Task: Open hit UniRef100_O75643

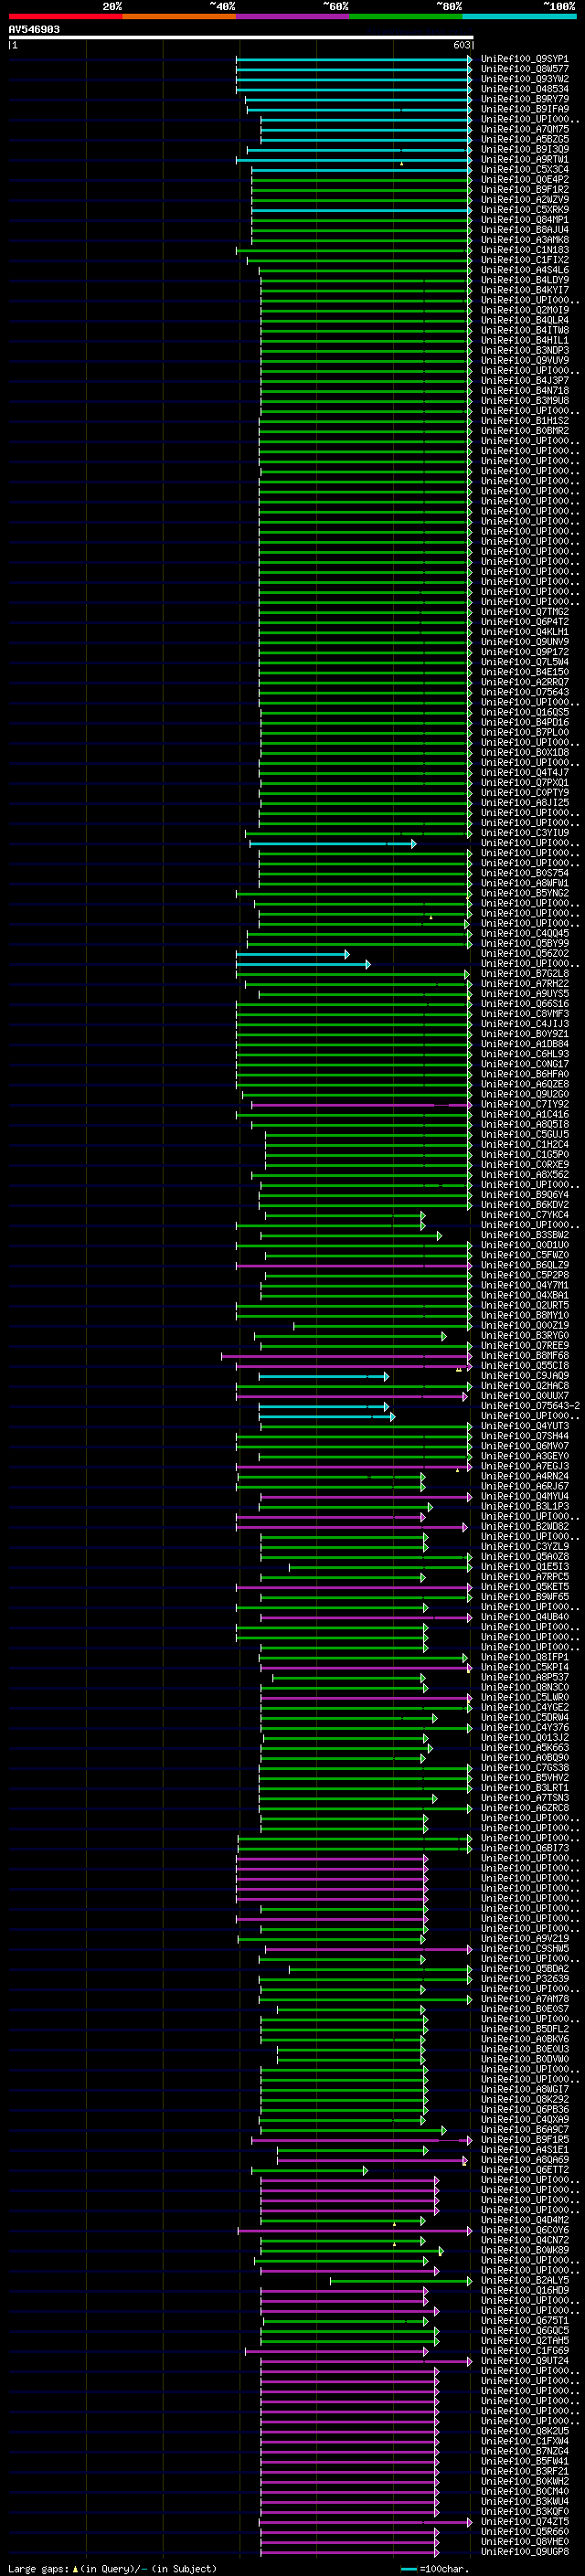Action: click(x=524, y=692)
